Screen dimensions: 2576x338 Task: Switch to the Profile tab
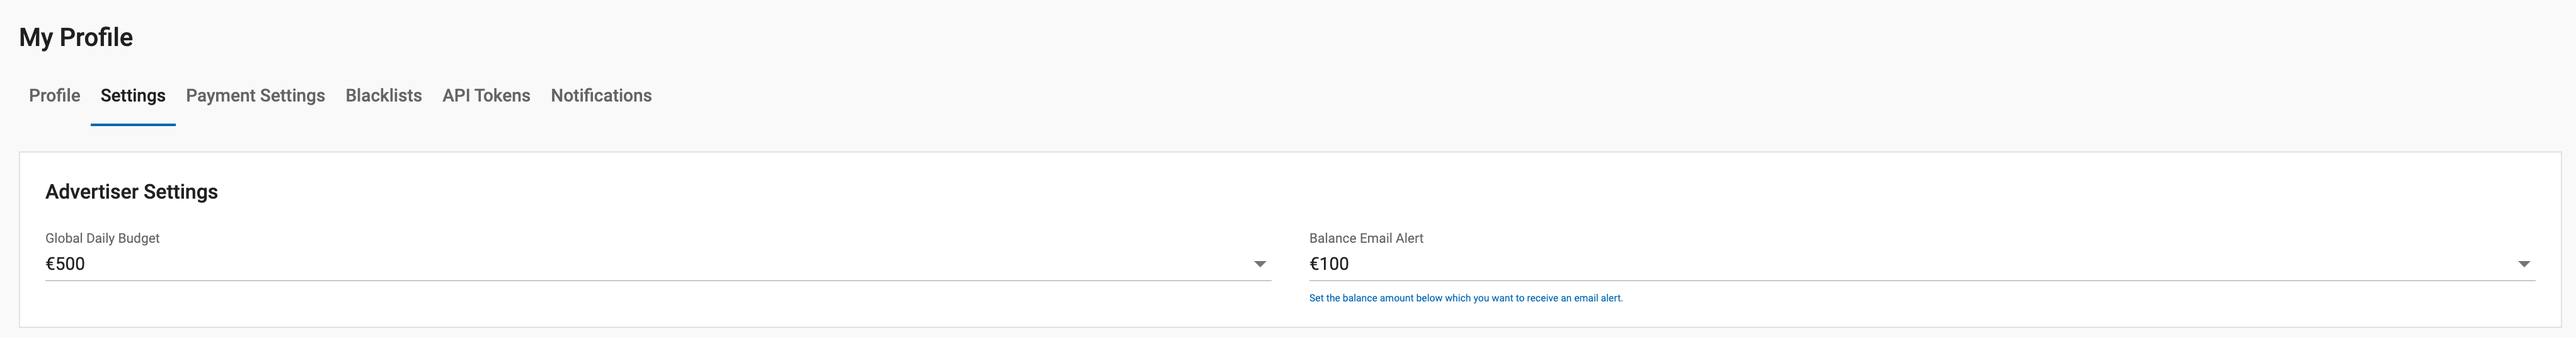click(x=54, y=96)
